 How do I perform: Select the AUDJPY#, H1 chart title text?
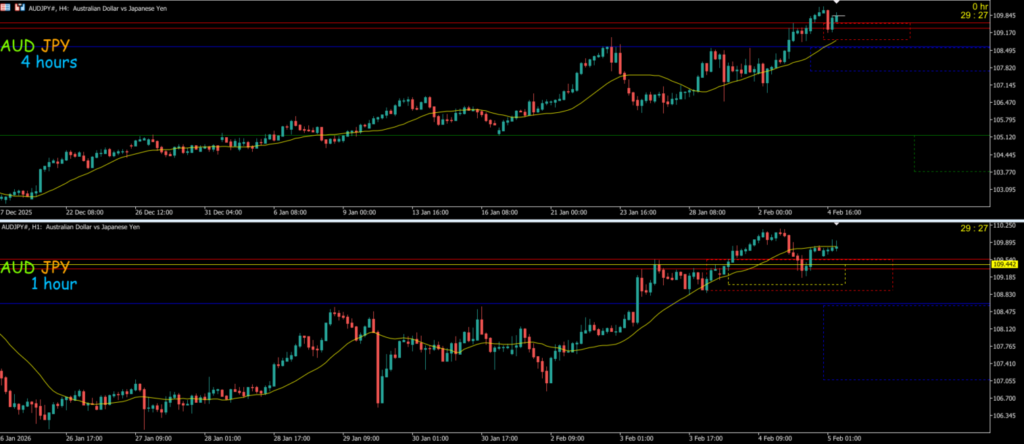tap(27, 227)
